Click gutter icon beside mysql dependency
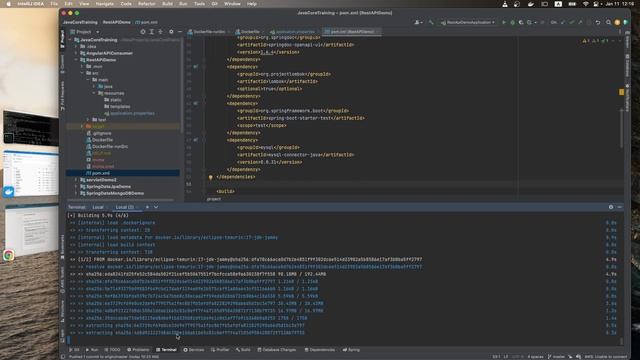 [x=196, y=140]
